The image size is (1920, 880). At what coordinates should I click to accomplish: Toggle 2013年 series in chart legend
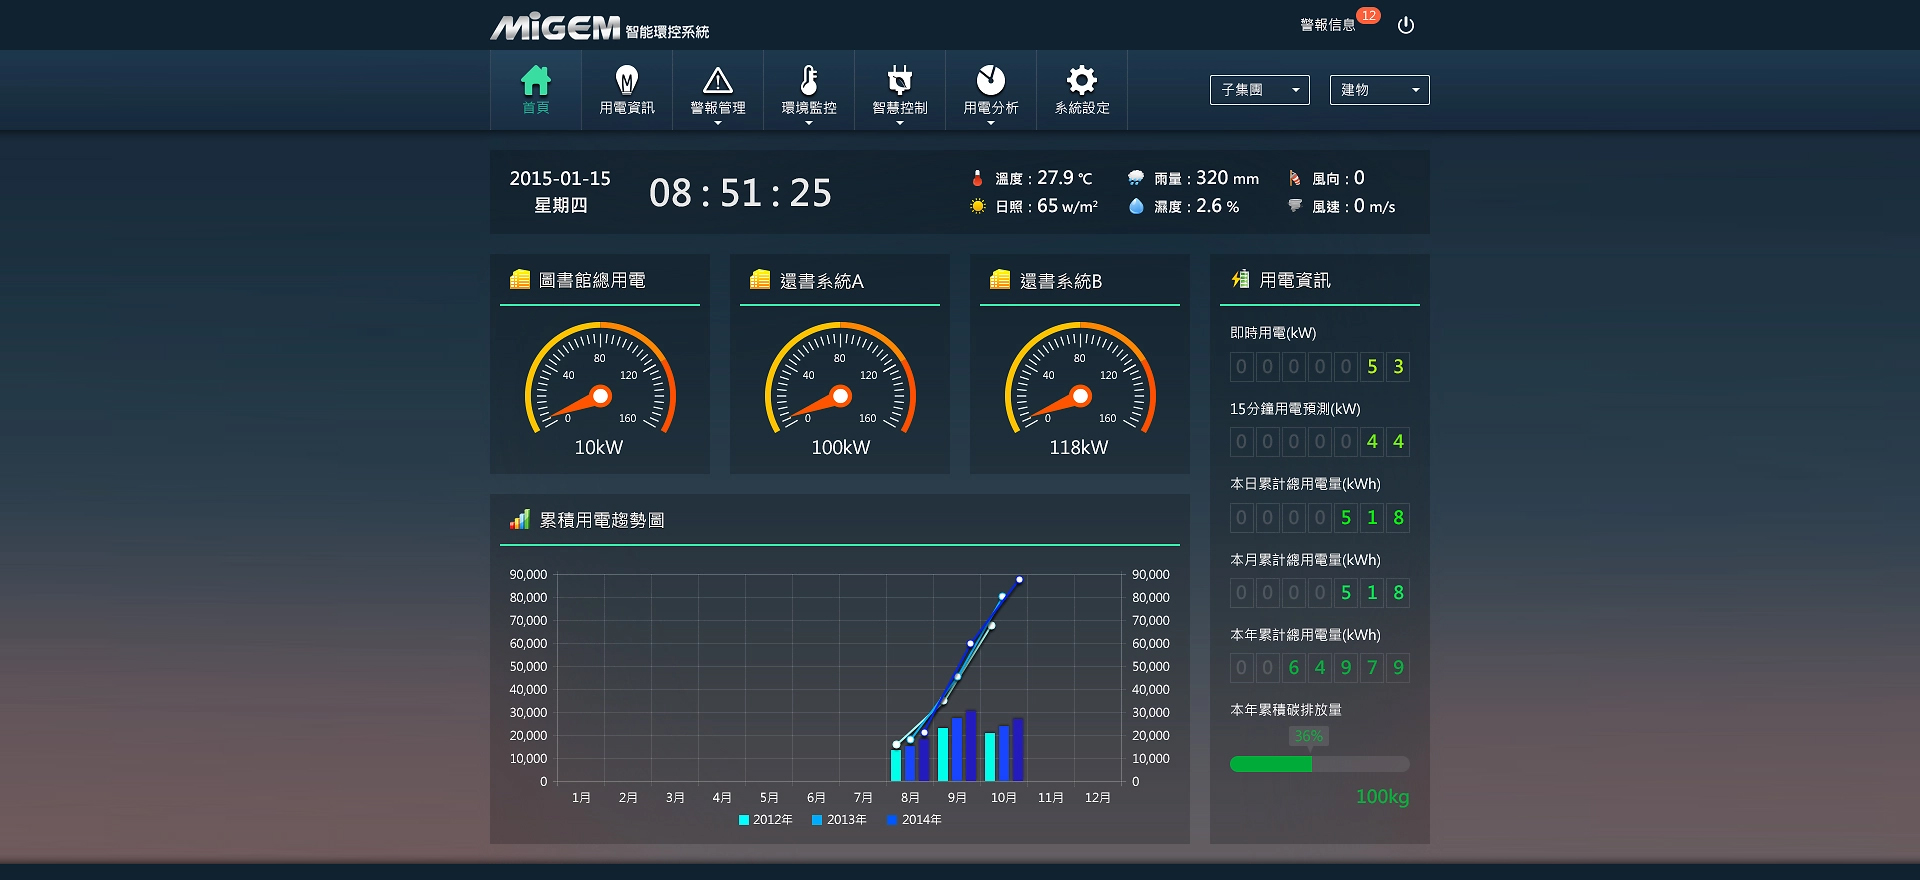pos(840,820)
